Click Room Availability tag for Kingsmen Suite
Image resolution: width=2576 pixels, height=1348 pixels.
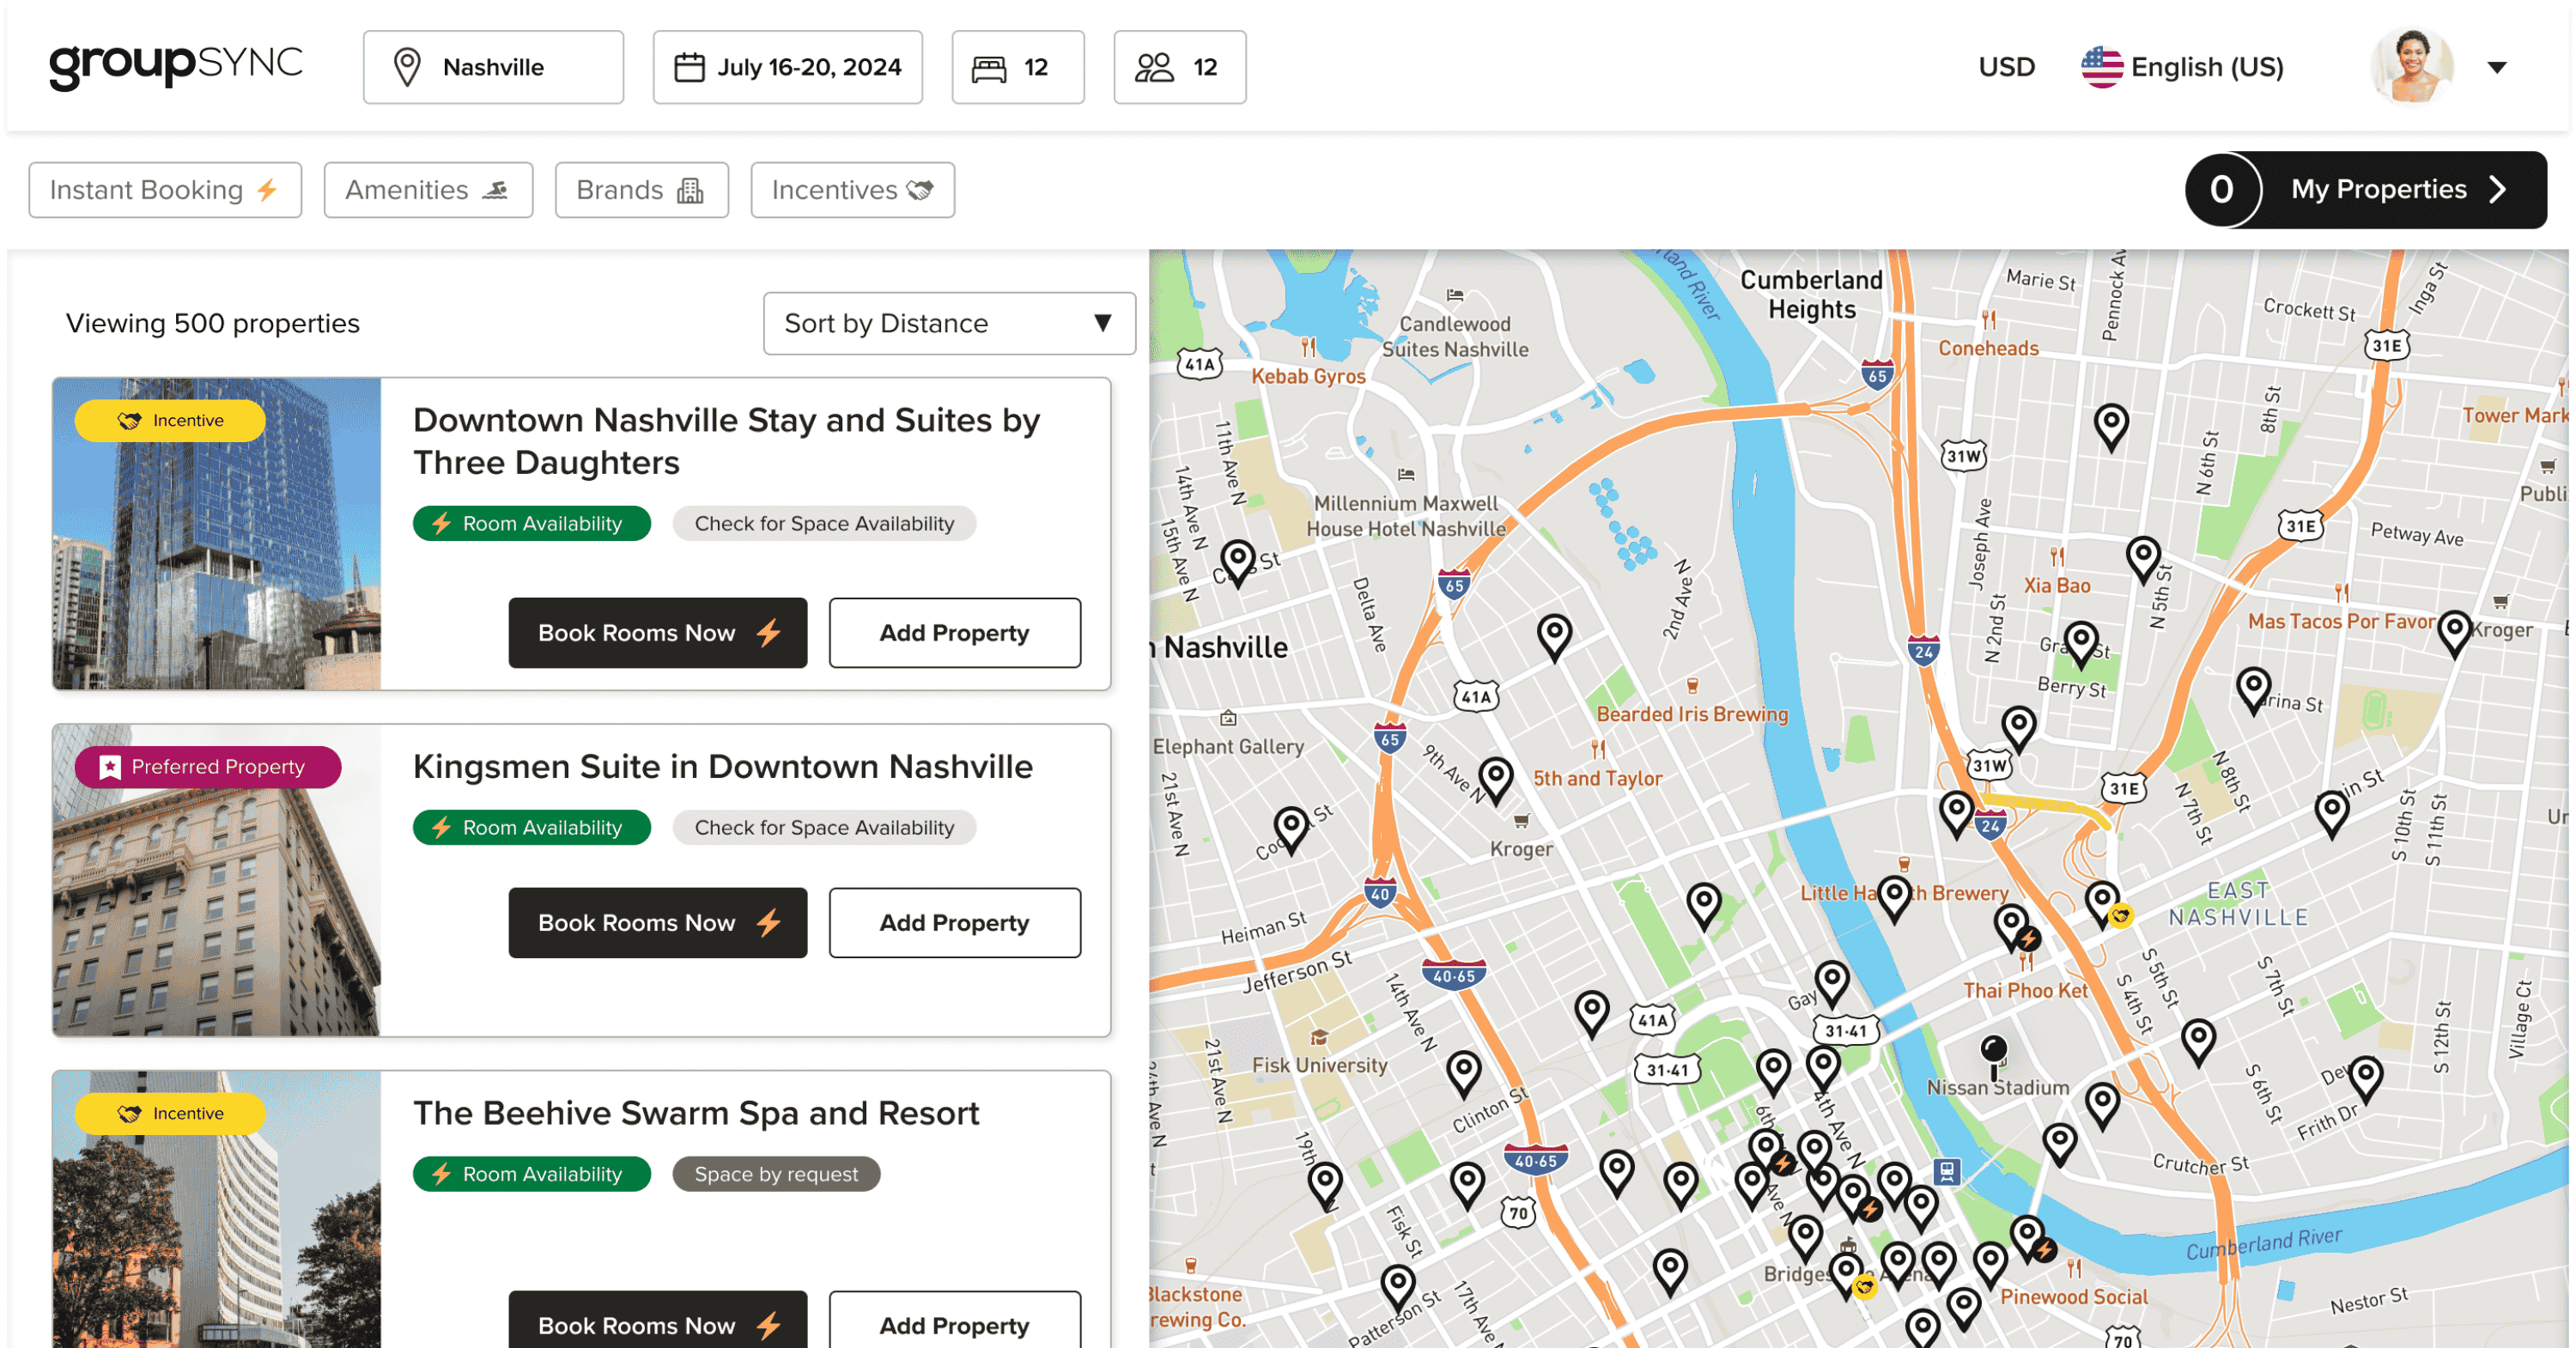point(531,827)
